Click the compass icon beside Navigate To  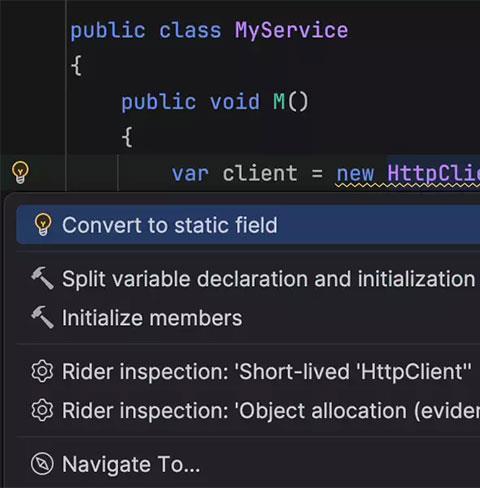pos(42,464)
